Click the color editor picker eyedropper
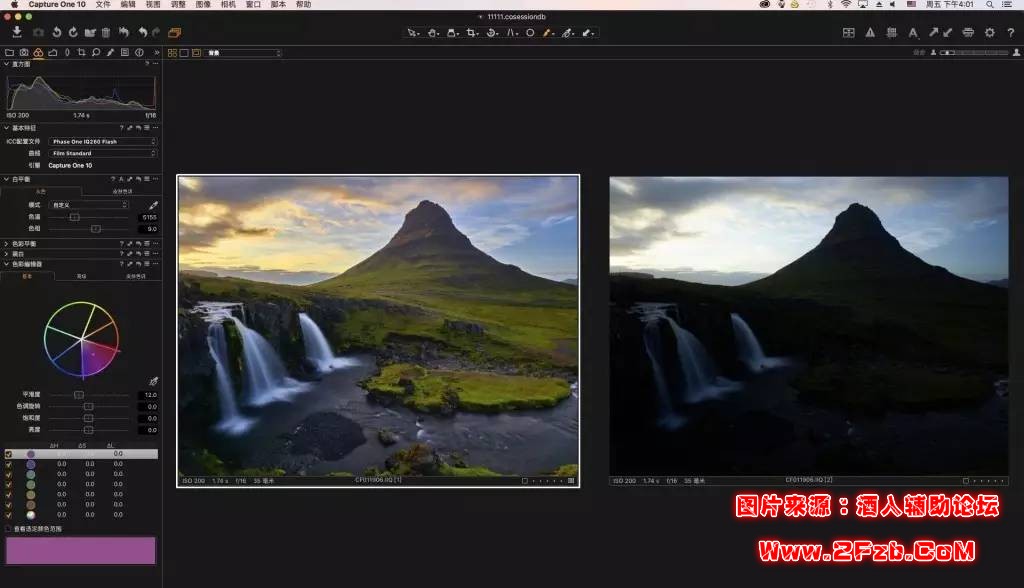Screen dimensions: 1024x588 pos(153,381)
